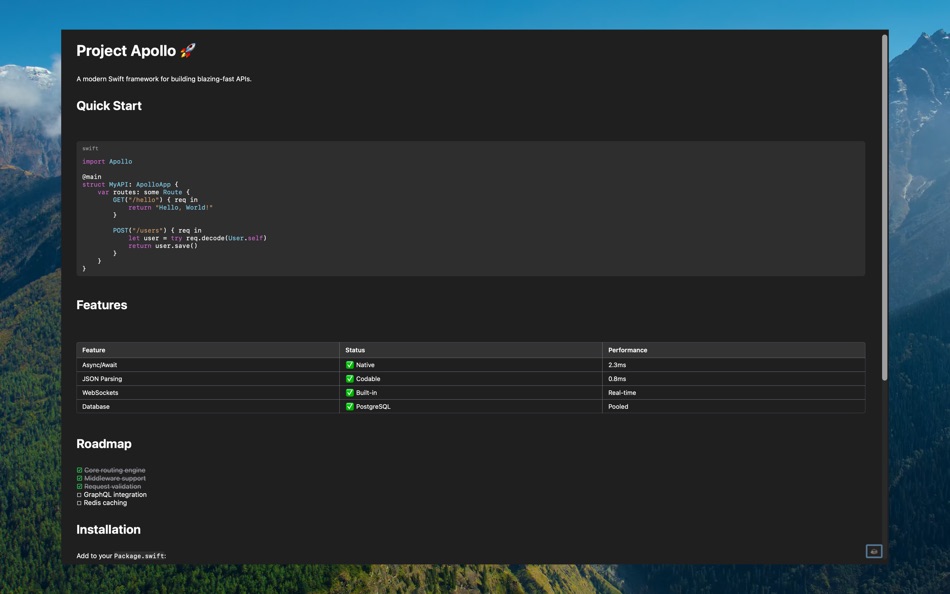Click the eye icon at the bottom right
The image size is (950, 594).
(x=873, y=551)
